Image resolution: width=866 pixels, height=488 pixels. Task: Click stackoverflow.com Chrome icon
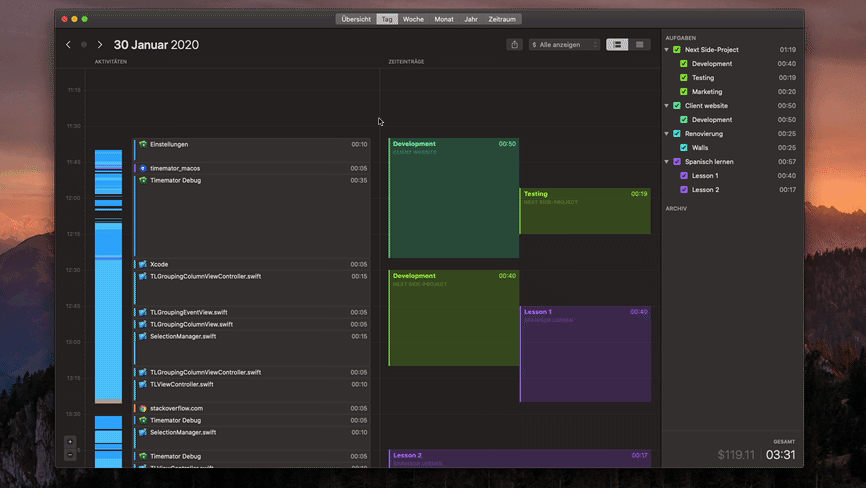[143, 409]
